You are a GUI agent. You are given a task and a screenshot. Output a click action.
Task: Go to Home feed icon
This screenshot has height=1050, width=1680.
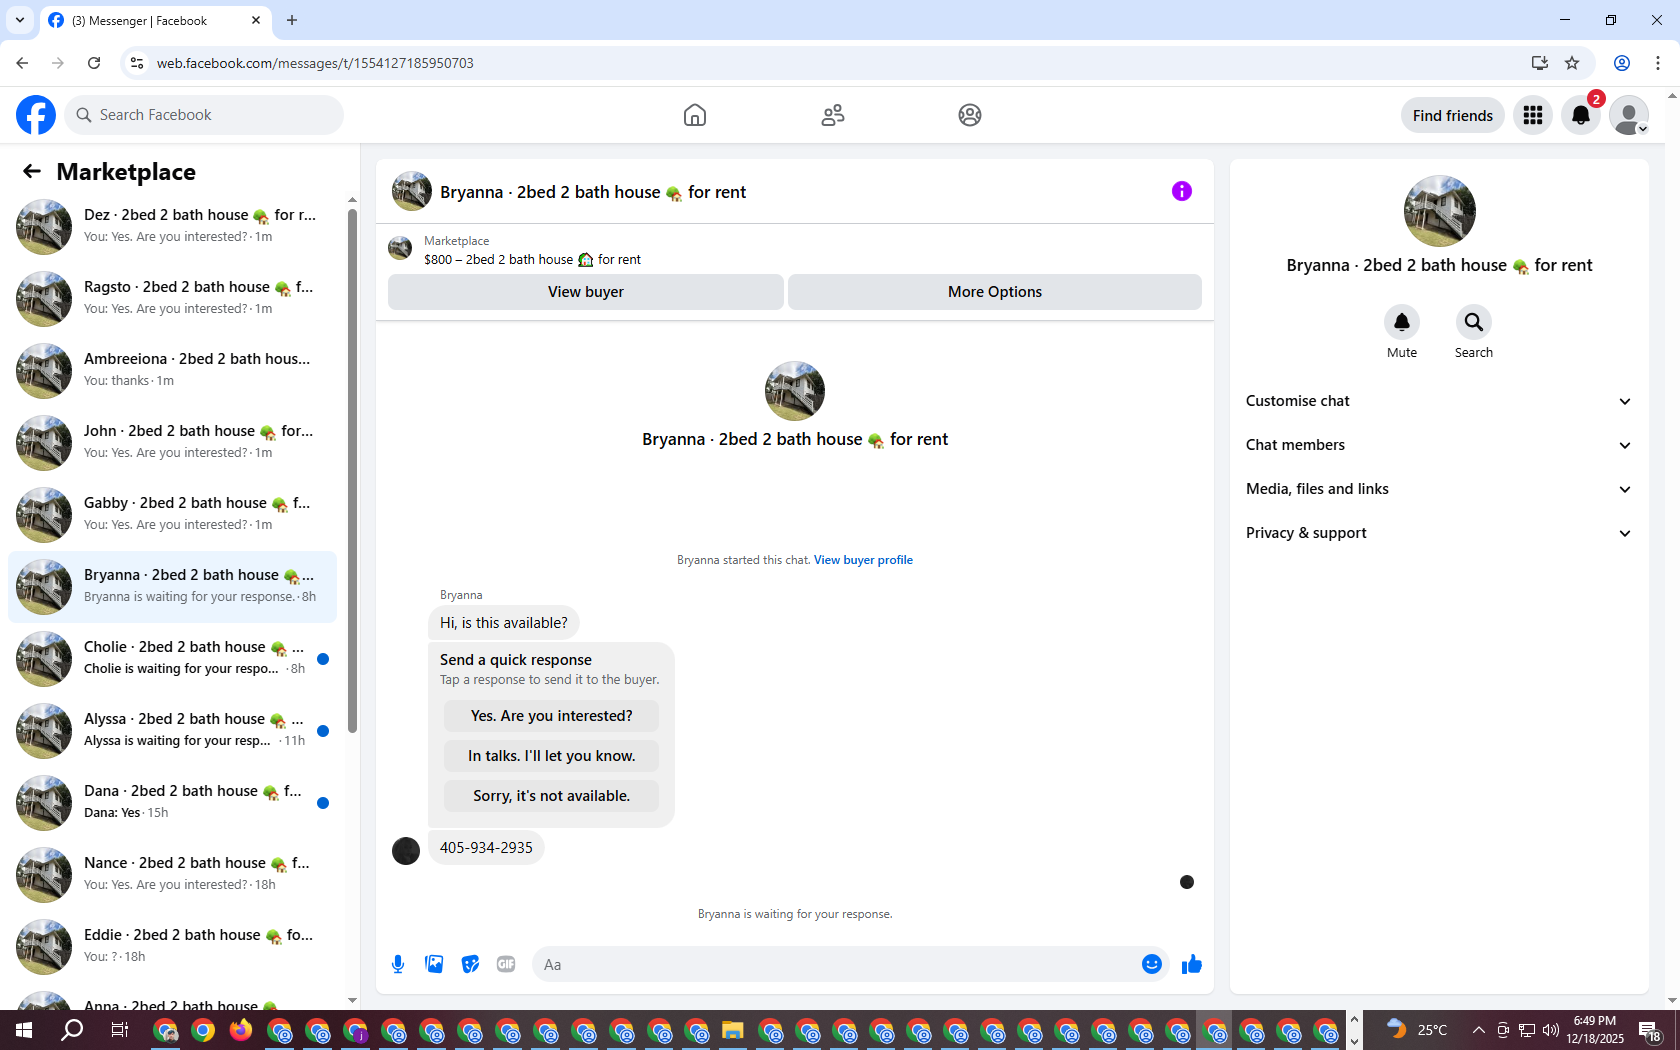click(695, 115)
